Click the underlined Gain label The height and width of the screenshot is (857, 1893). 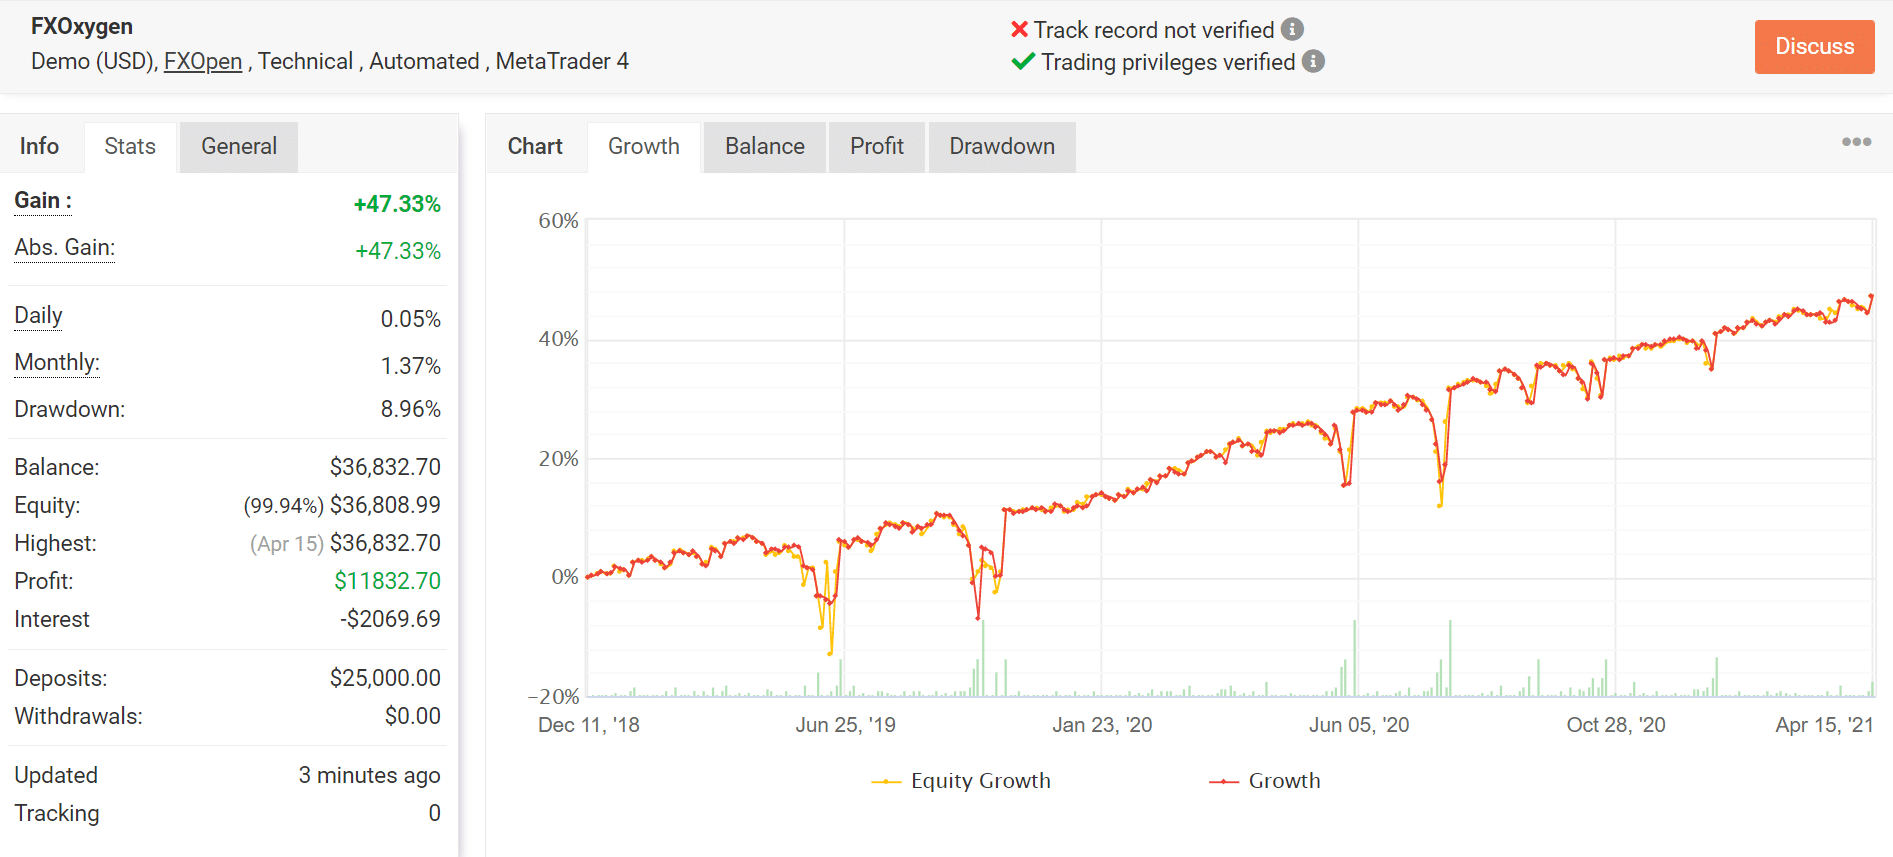coord(43,201)
